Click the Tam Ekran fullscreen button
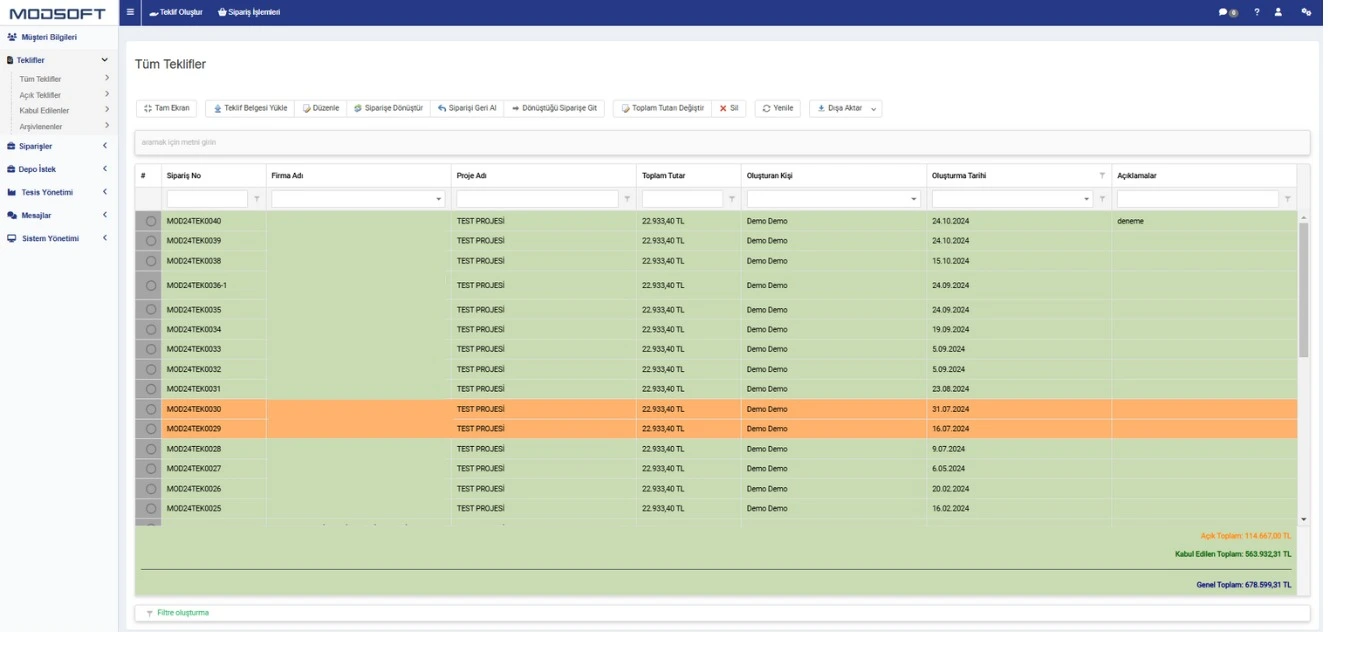1365x658 pixels. point(166,108)
